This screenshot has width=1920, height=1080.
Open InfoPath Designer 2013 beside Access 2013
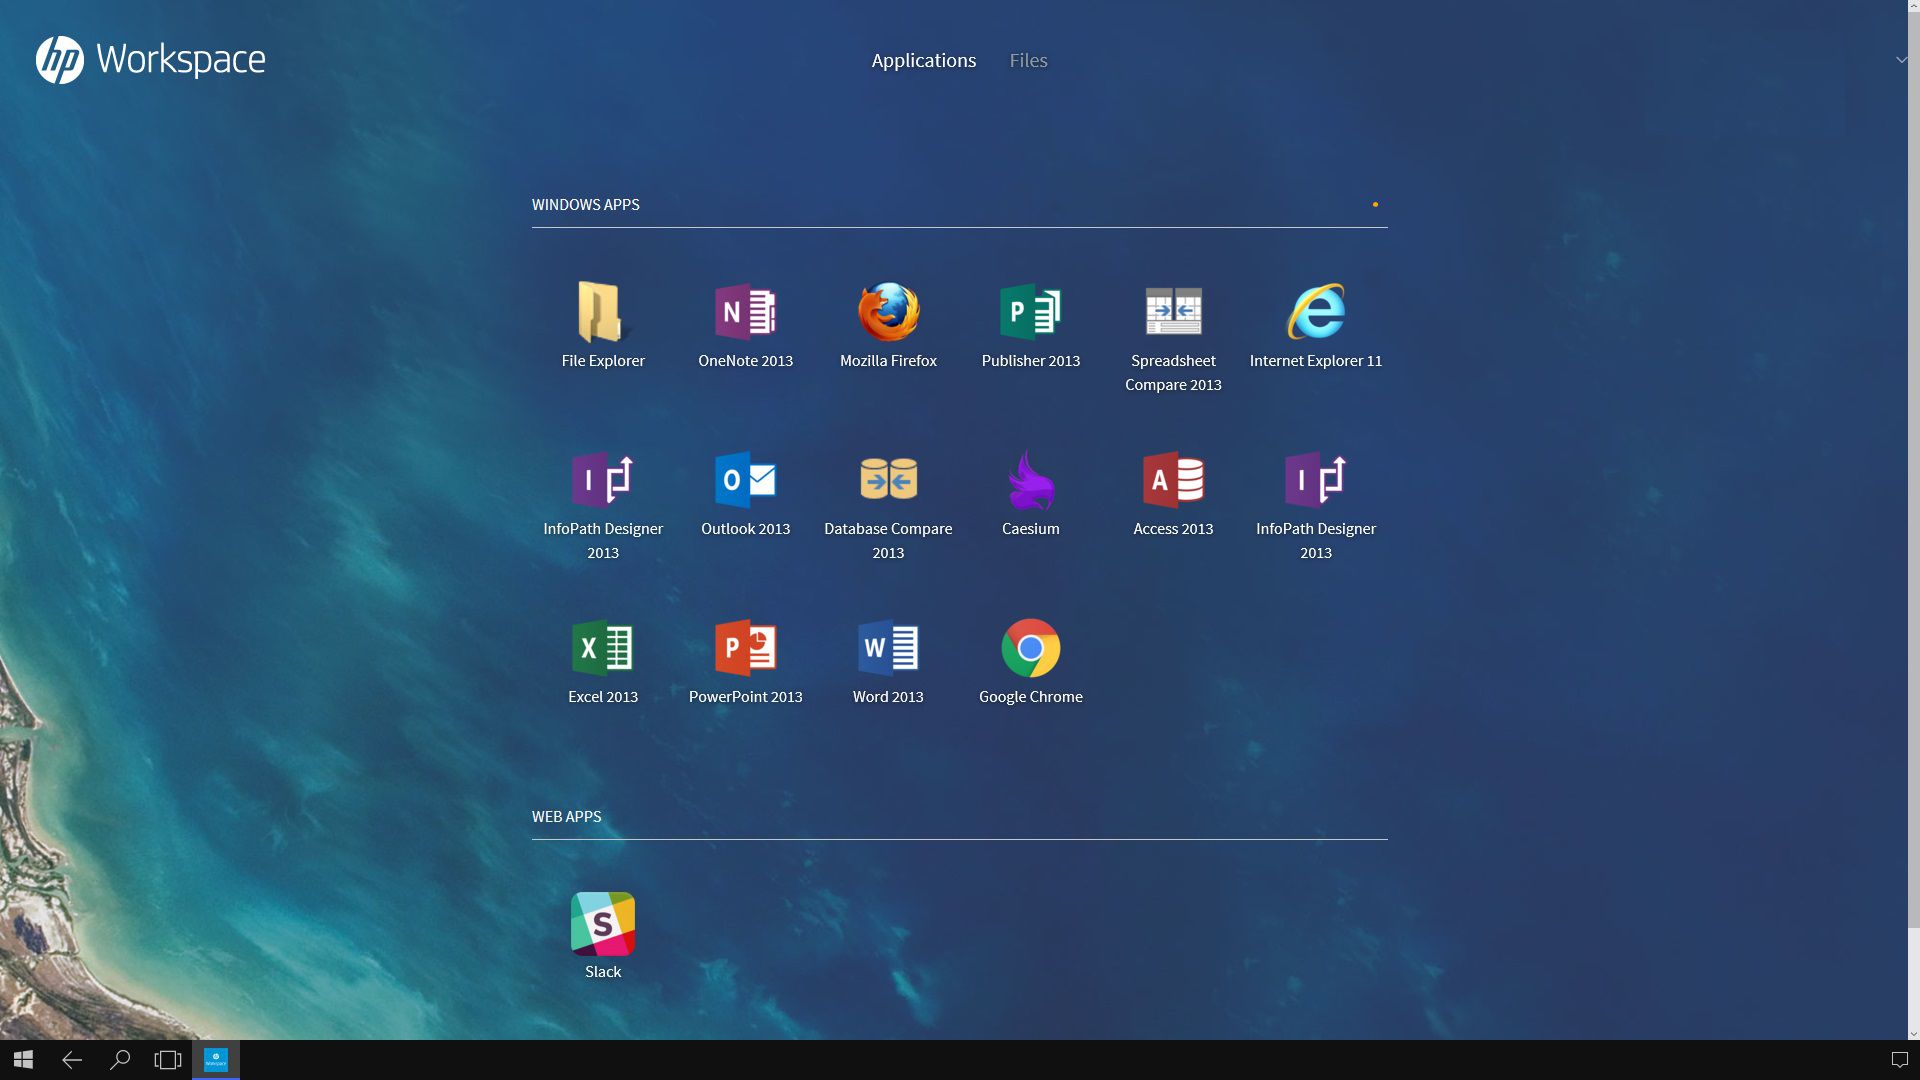(x=1315, y=505)
